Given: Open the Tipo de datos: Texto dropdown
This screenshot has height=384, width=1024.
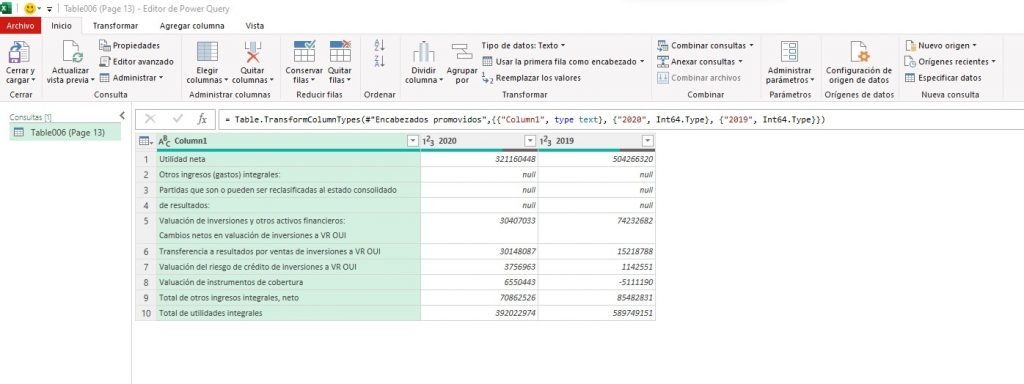Looking at the screenshot, I should click(x=523, y=45).
